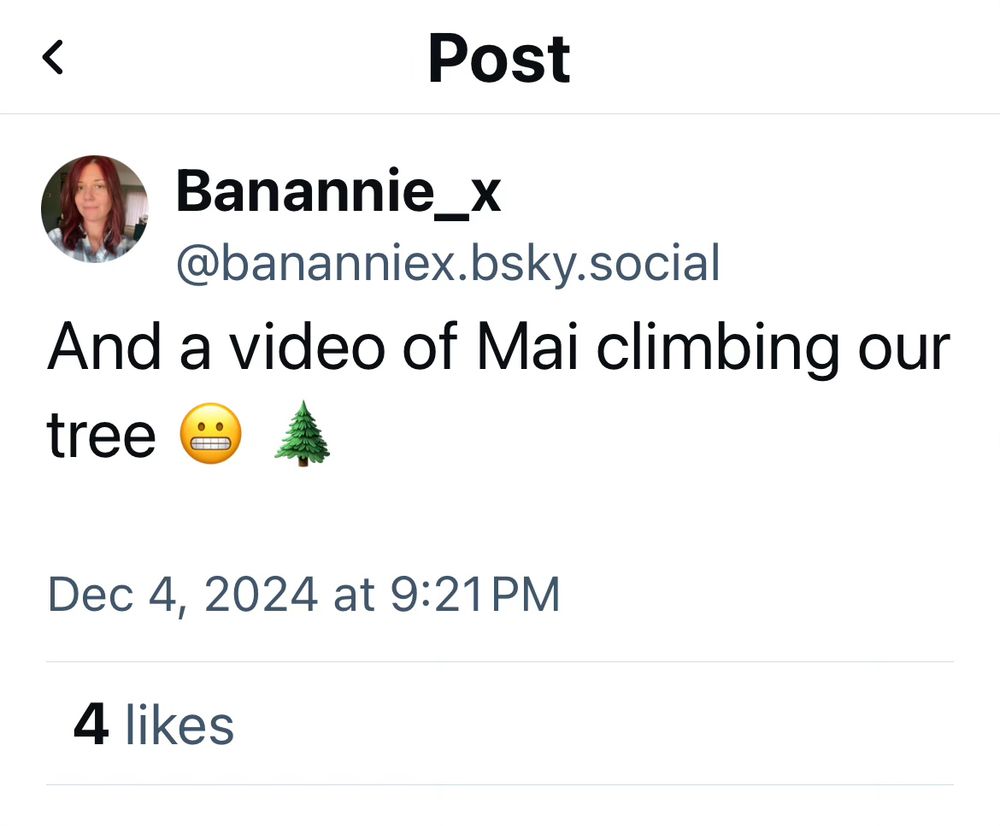
Task: Select the post timestamp line
Action: pos(303,595)
